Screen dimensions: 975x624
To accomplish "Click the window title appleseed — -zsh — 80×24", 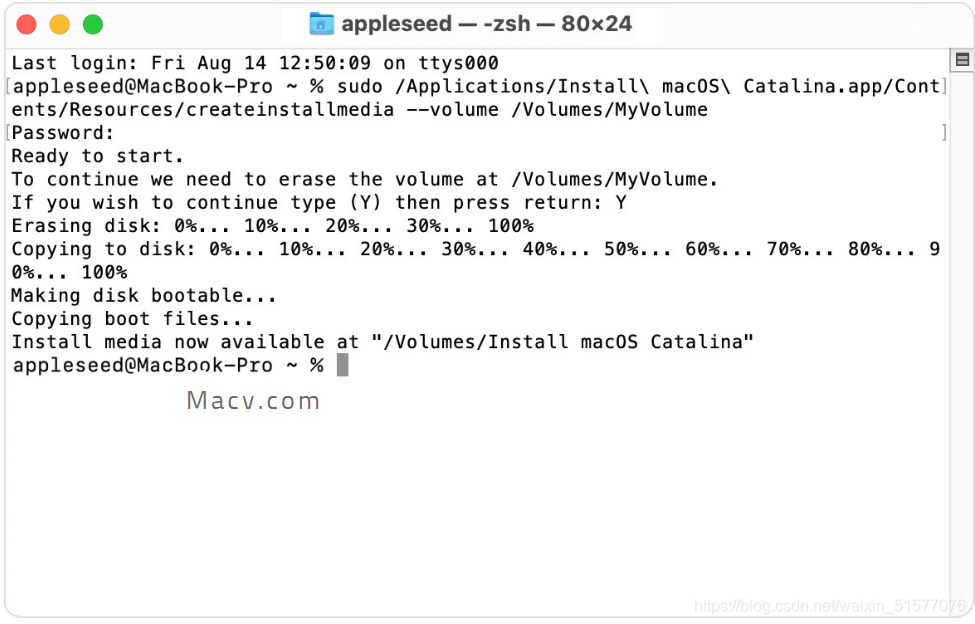I will coord(490,23).
